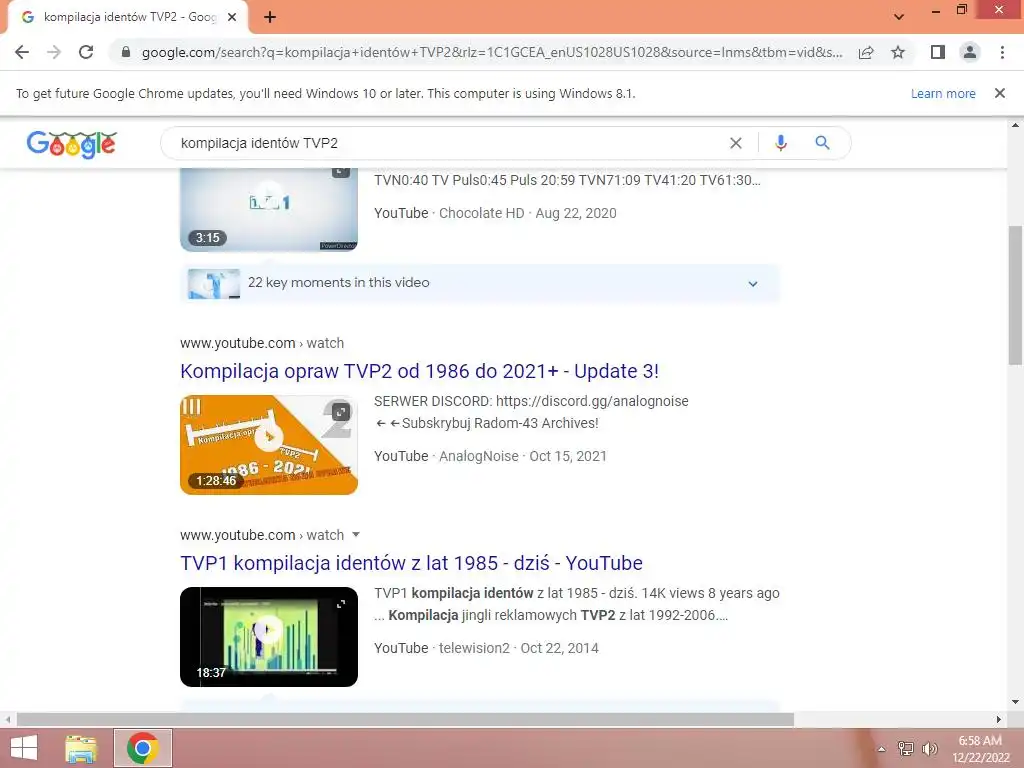Click the telewision2 channel name
Image resolution: width=1024 pixels, height=768 pixels.
474,648
